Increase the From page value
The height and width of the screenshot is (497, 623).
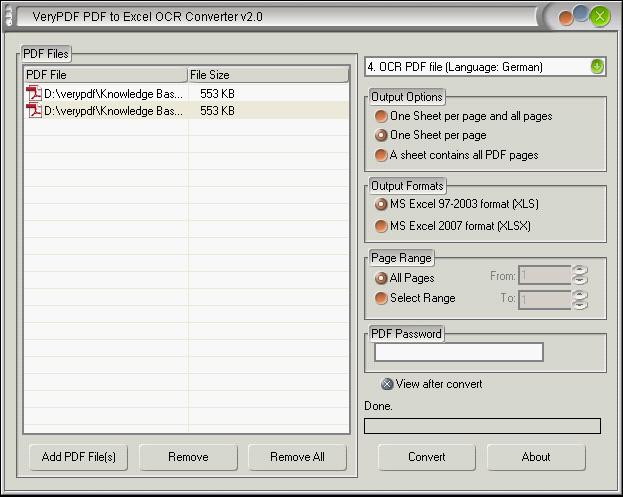coord(580,270)
